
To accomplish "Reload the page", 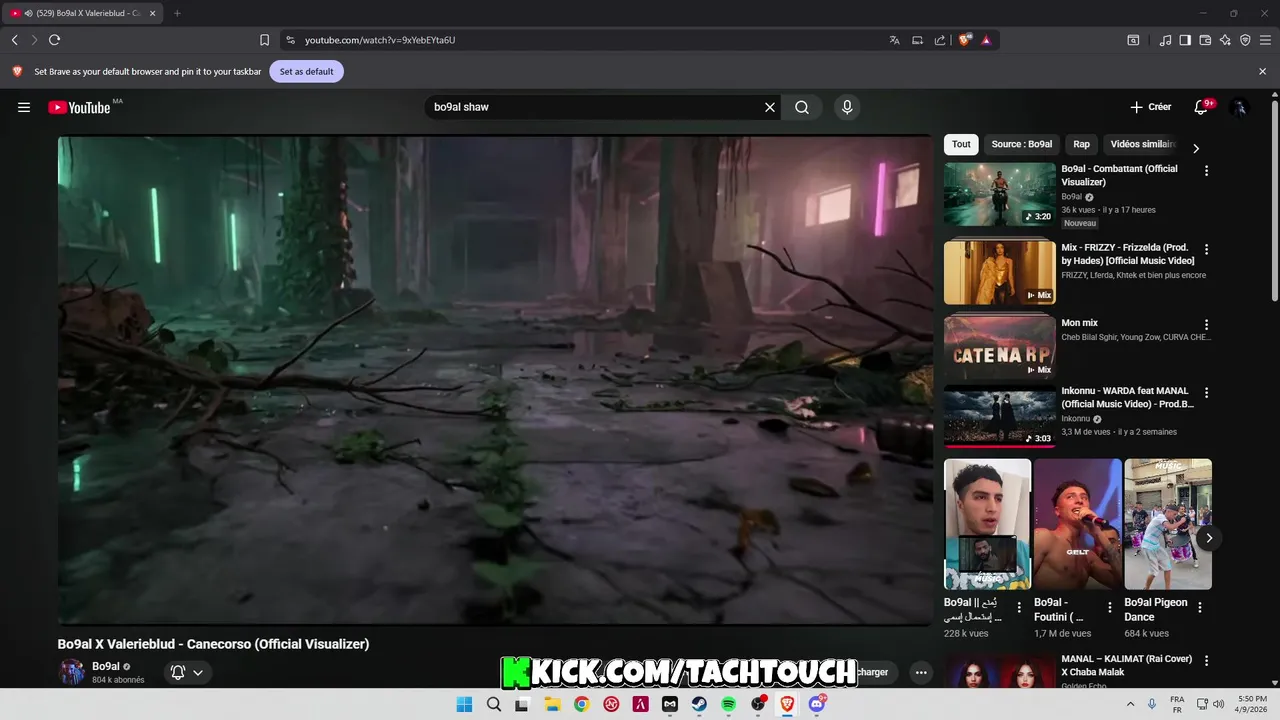I will (x=54, y=40).
